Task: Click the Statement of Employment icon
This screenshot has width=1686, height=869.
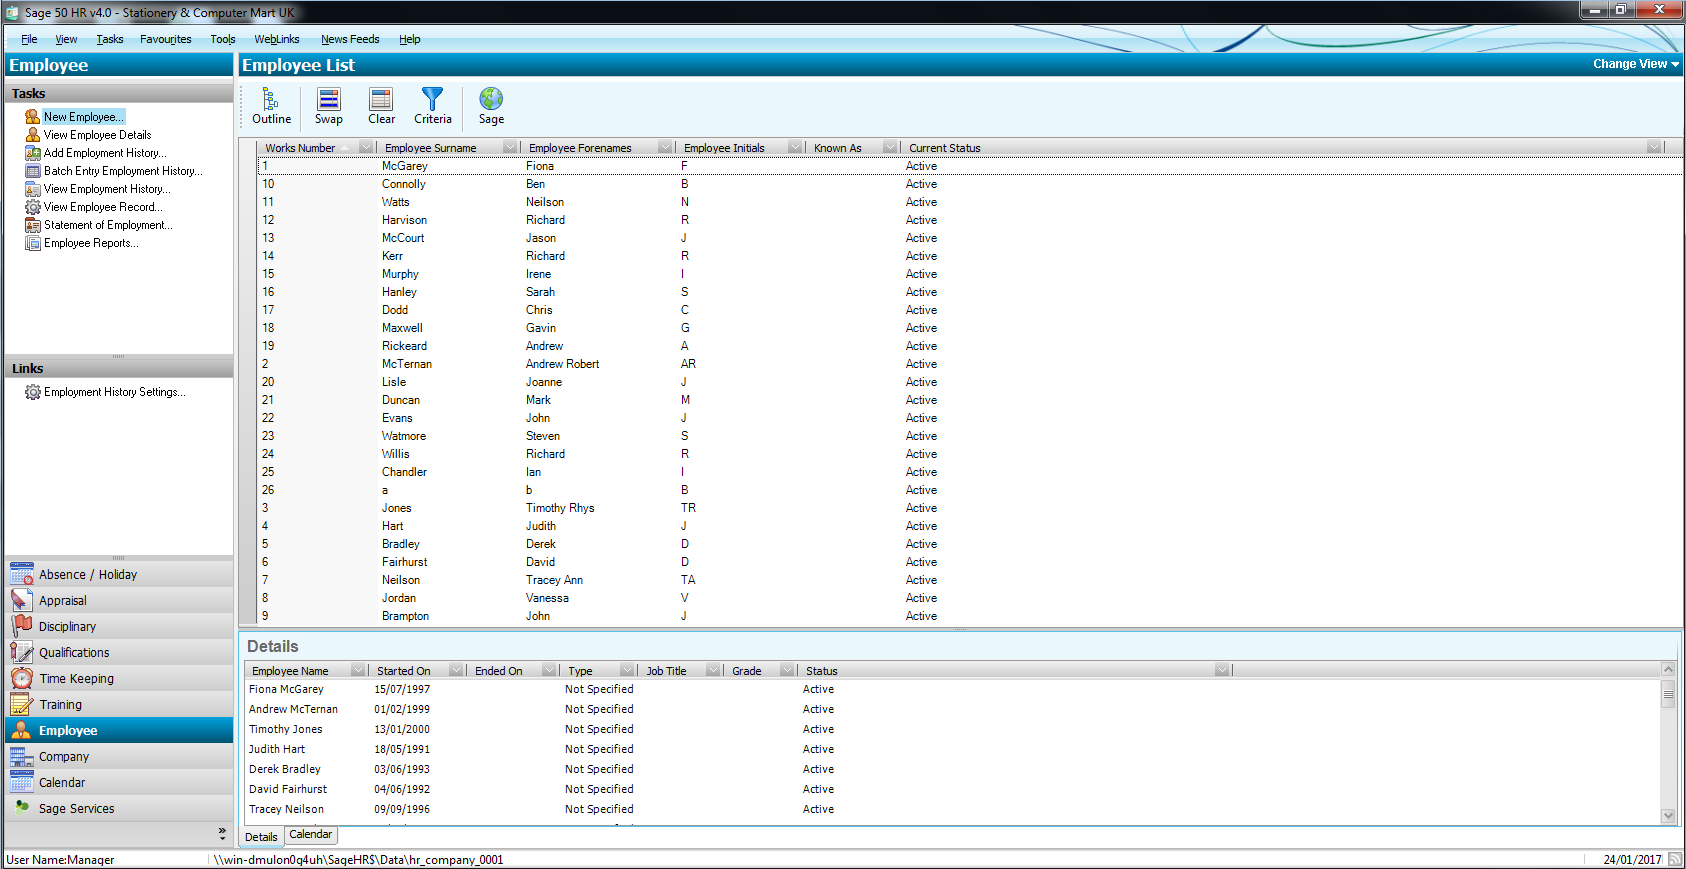Action: 32,225
